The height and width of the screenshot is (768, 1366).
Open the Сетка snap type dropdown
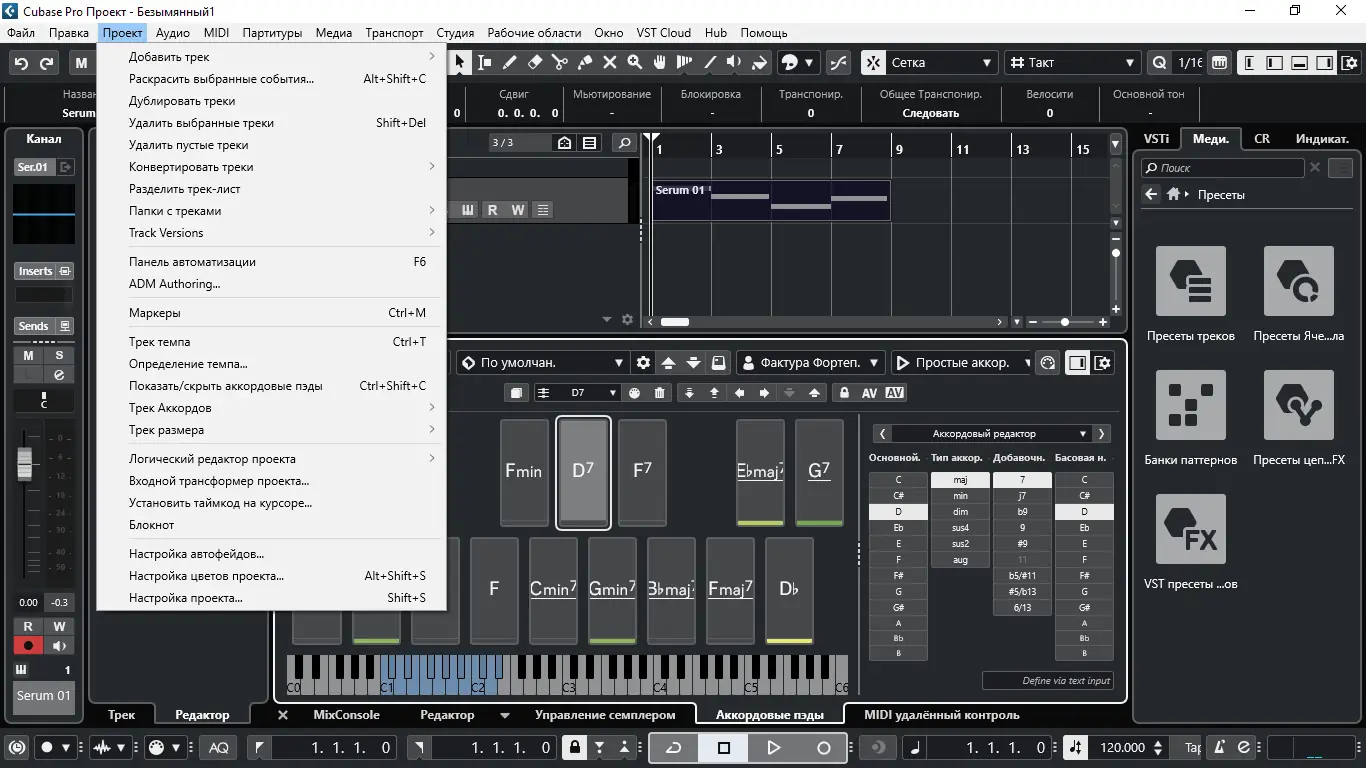tap(930, 62)
